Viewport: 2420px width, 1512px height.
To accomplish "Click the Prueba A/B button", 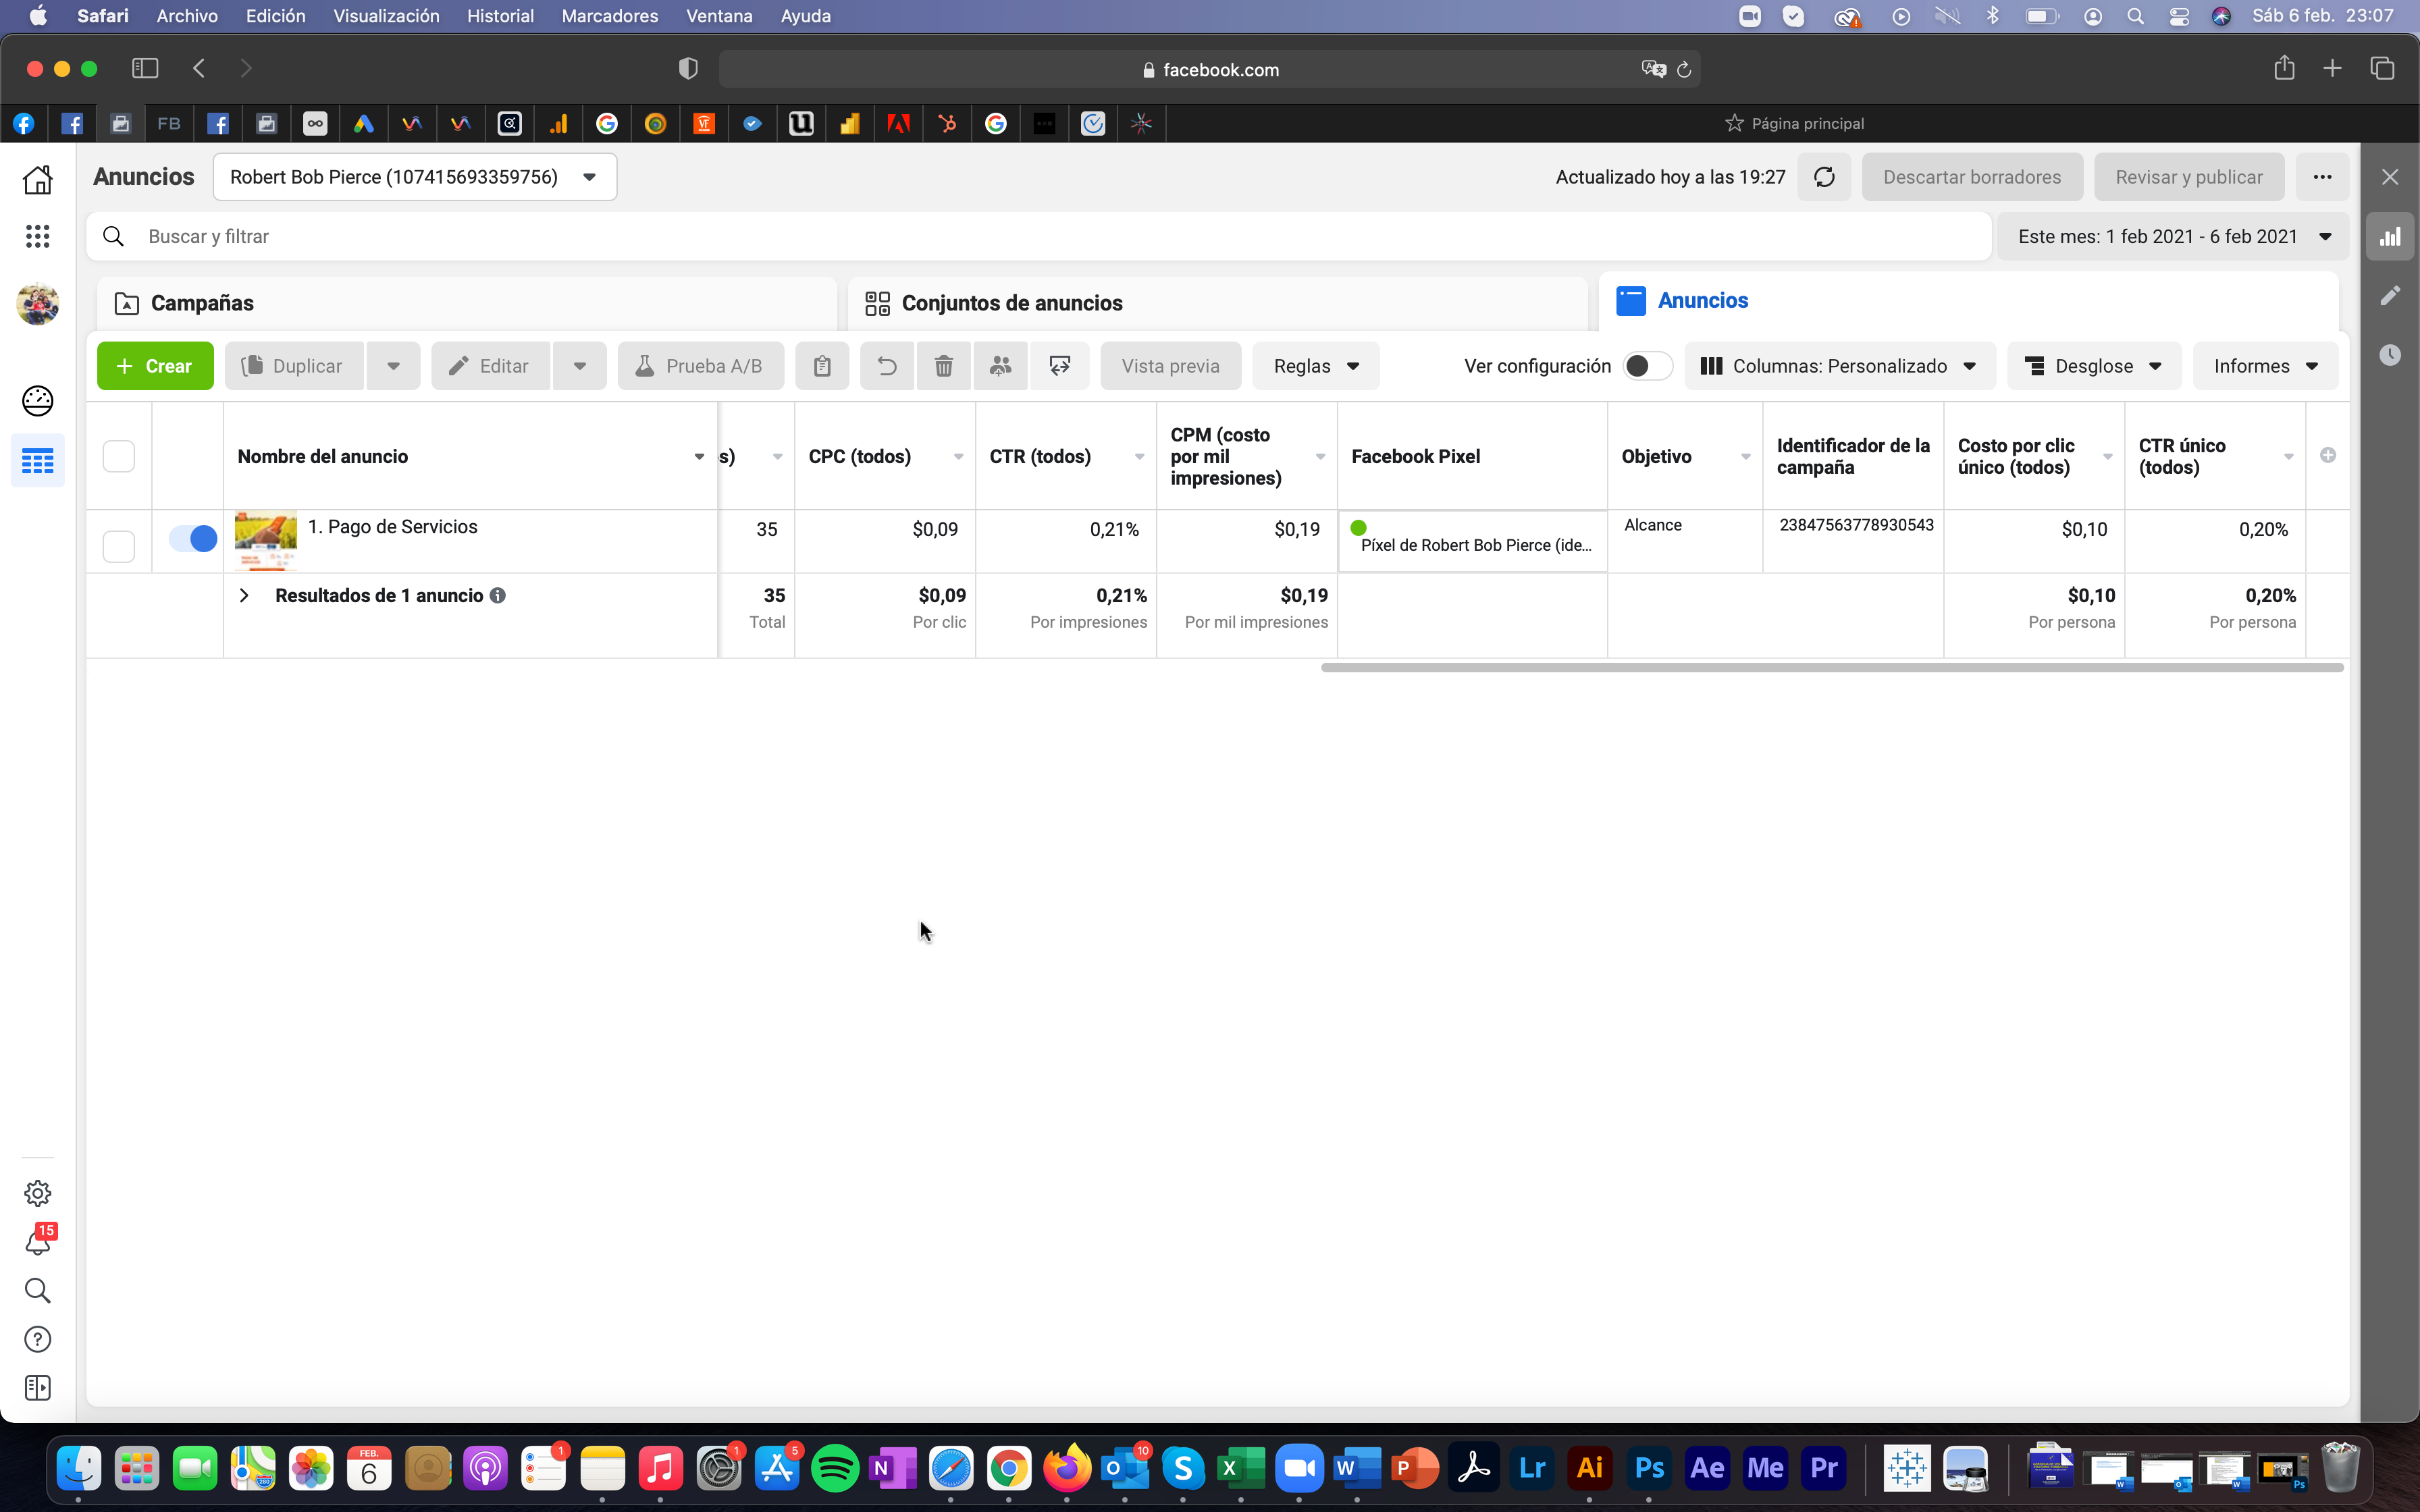I will click(x=701, y=366).
